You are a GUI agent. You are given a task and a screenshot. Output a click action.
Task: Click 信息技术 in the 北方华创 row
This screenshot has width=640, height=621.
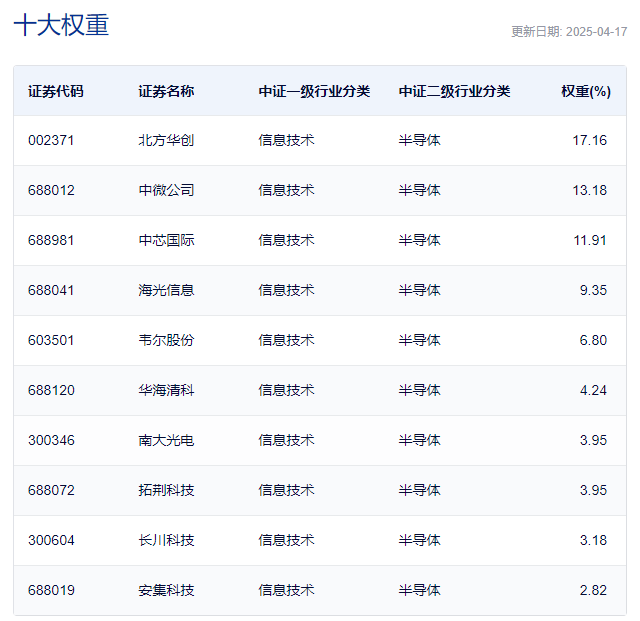click(287, 140)
